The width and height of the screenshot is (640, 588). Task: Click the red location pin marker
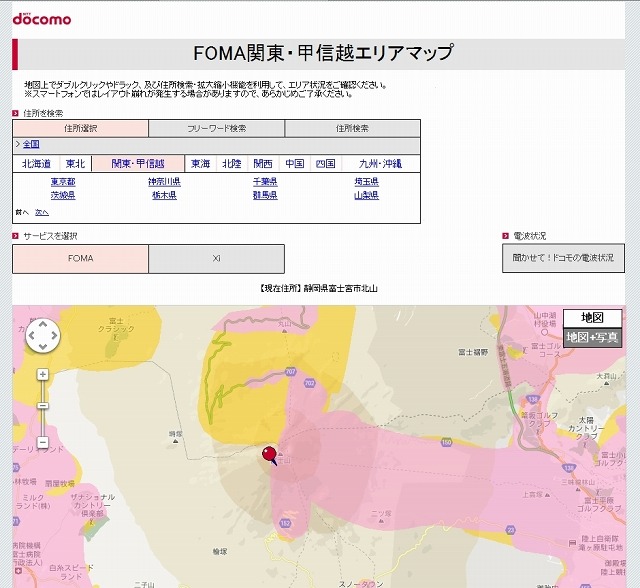pos(268,456)
